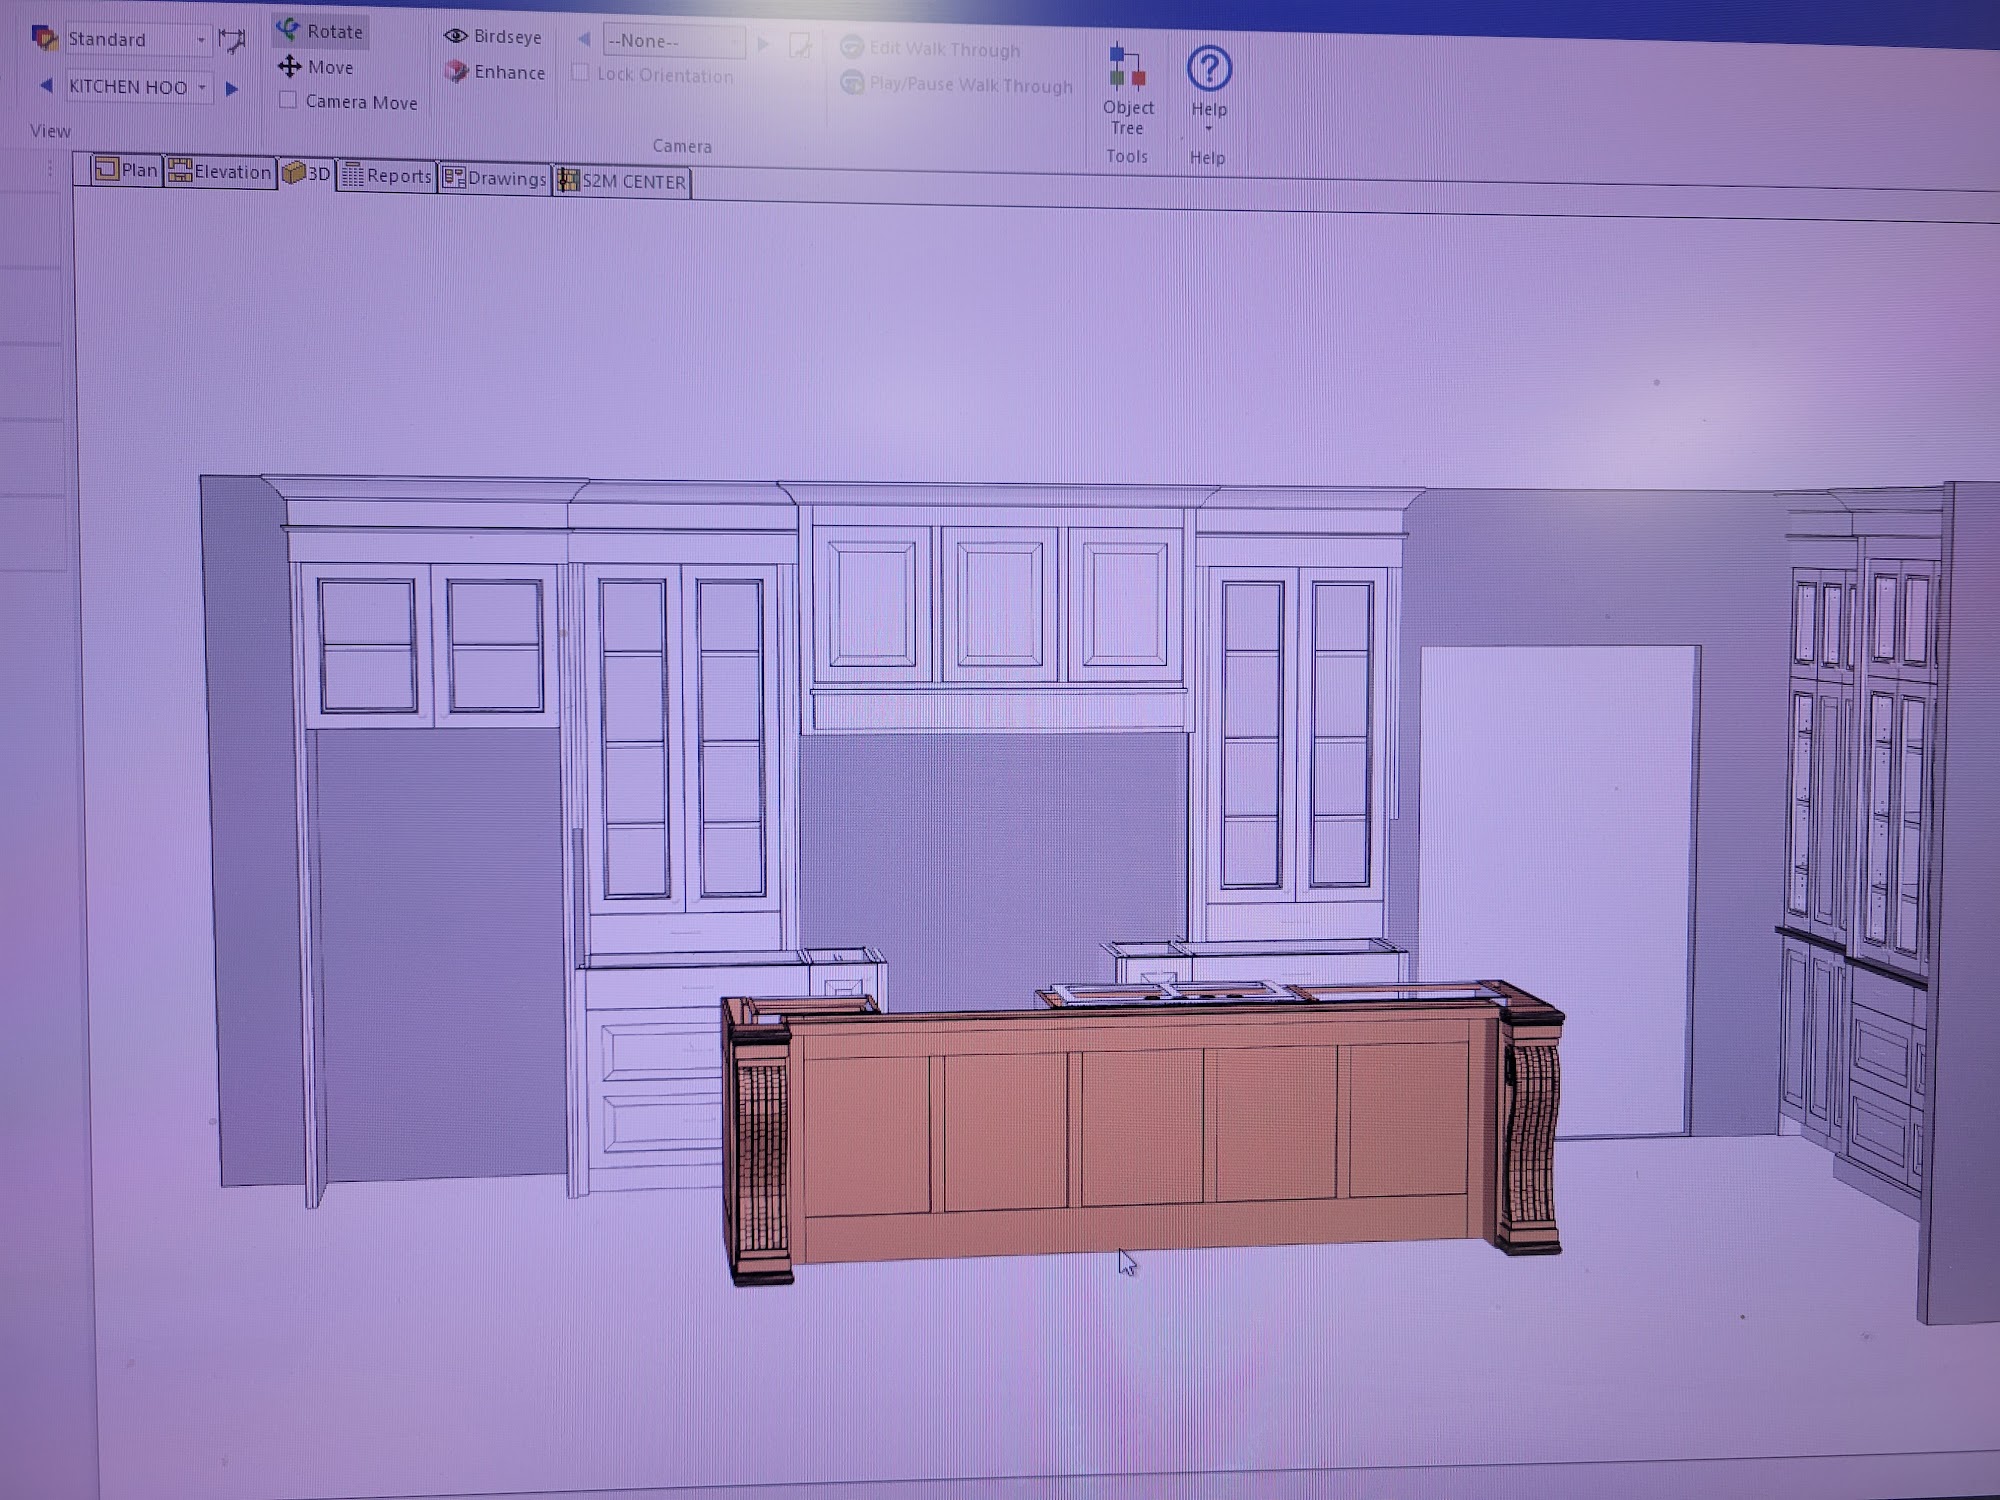Go to next view with right arrow
Image resolution: width=2000 pixels, height=1500 pixels.
click(232, 88)
